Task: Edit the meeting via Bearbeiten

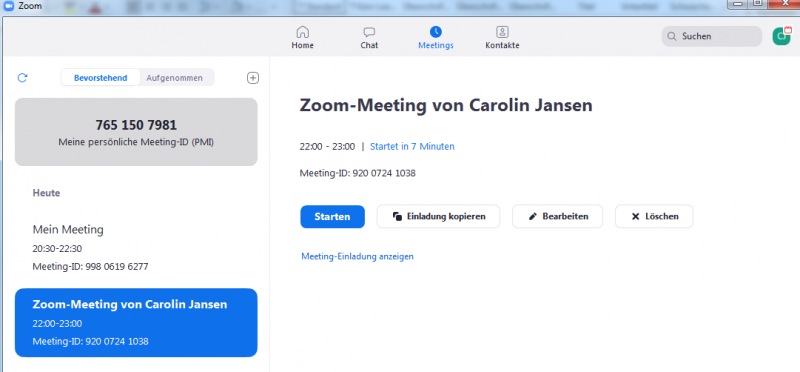Action: 558,216
